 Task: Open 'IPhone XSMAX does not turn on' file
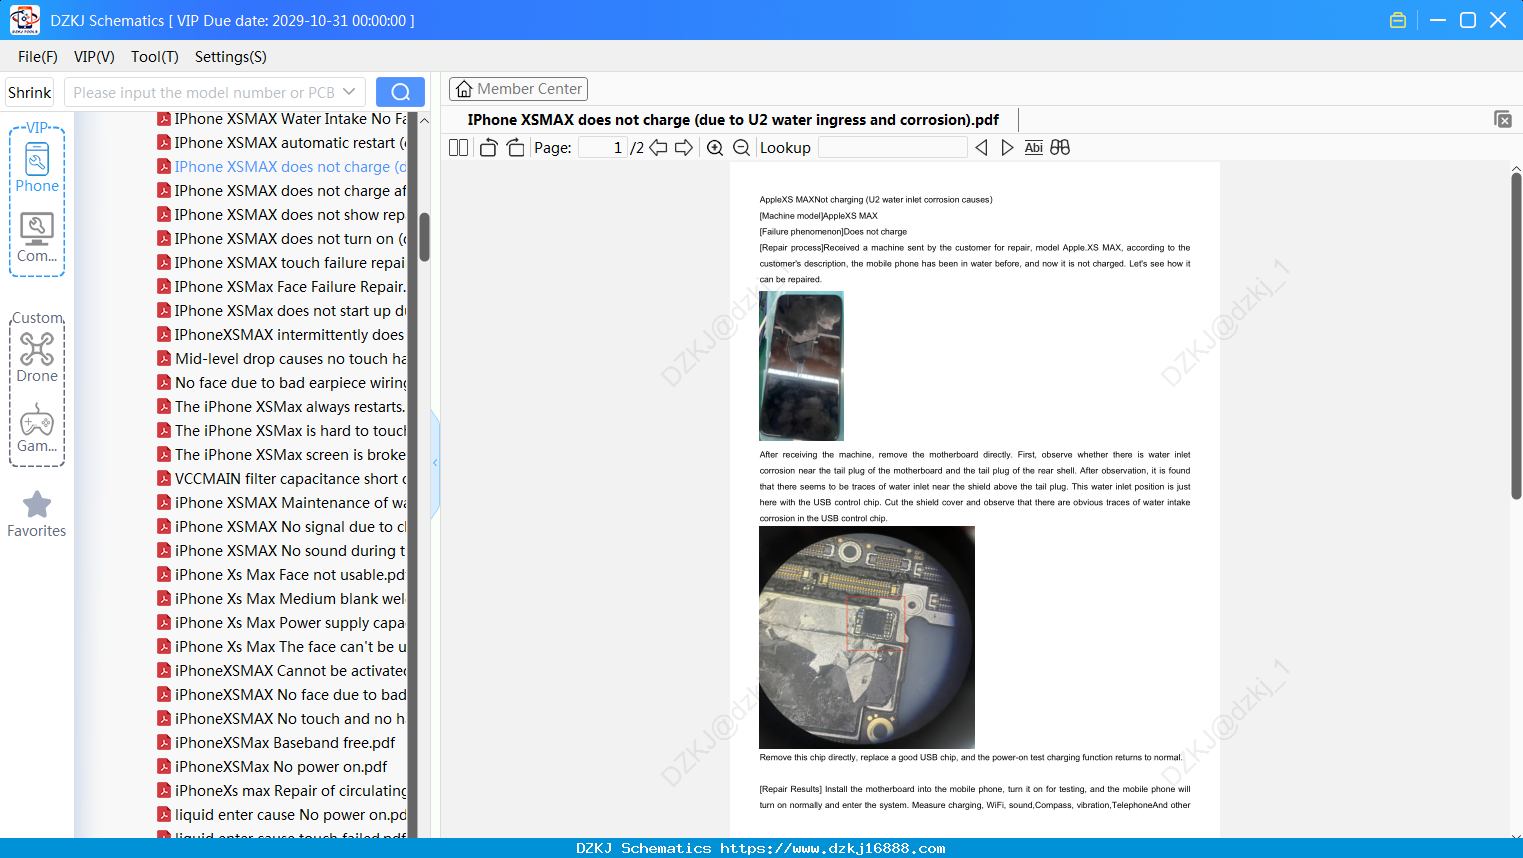(x=282, y=239)
